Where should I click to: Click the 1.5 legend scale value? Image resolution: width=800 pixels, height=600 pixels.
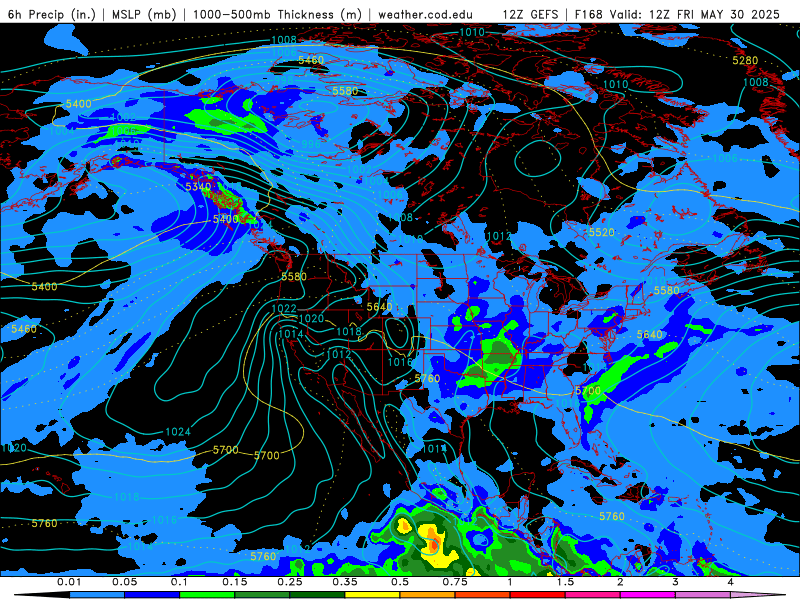[565, 582]
